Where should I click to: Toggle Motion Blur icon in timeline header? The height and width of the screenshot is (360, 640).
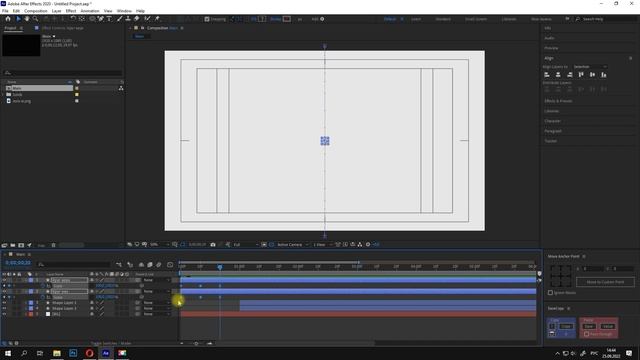[159, 264]
